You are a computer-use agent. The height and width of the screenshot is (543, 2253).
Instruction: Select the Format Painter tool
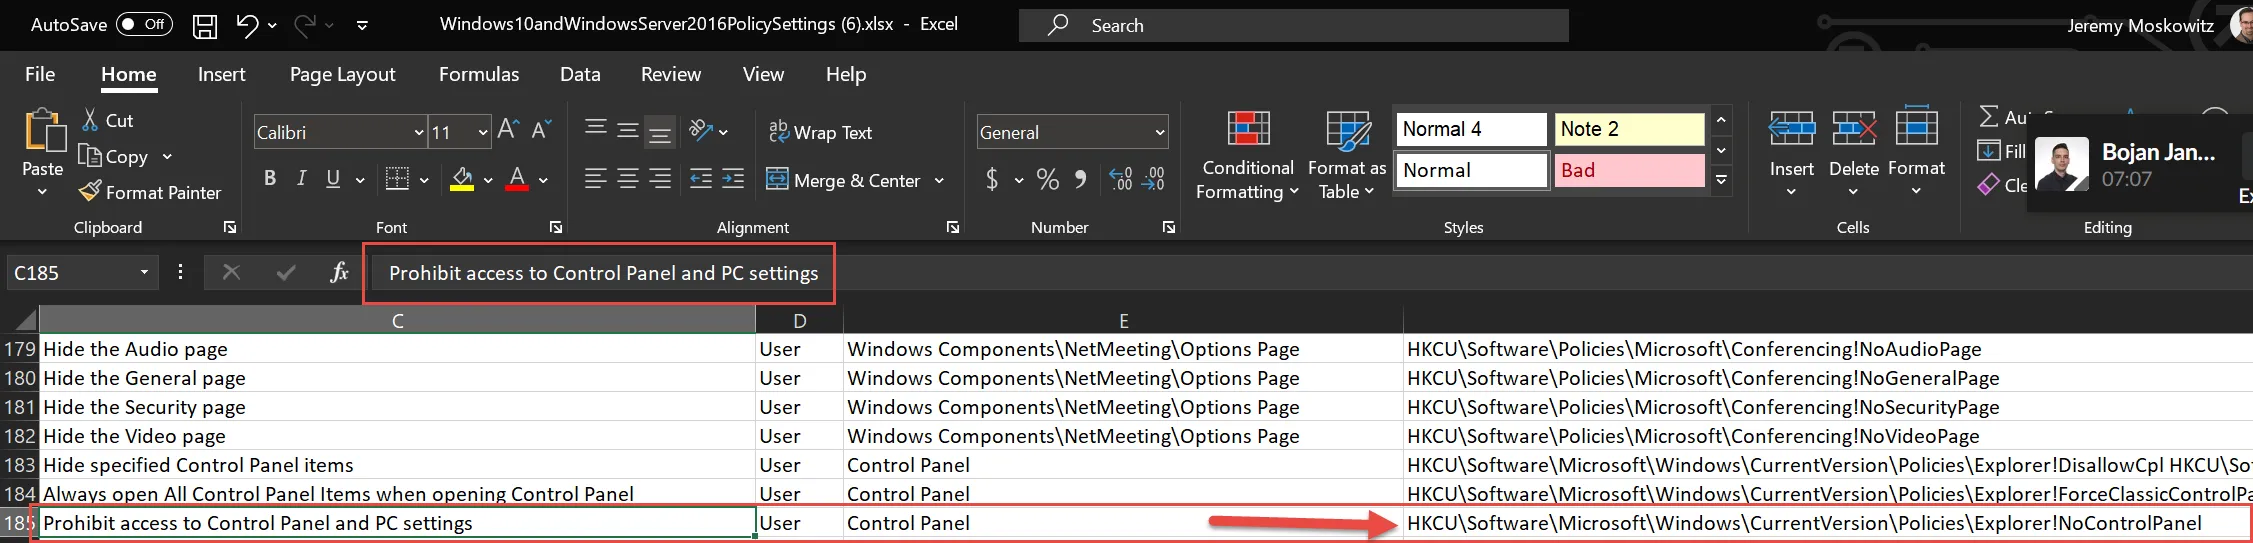tap(151, 192)
